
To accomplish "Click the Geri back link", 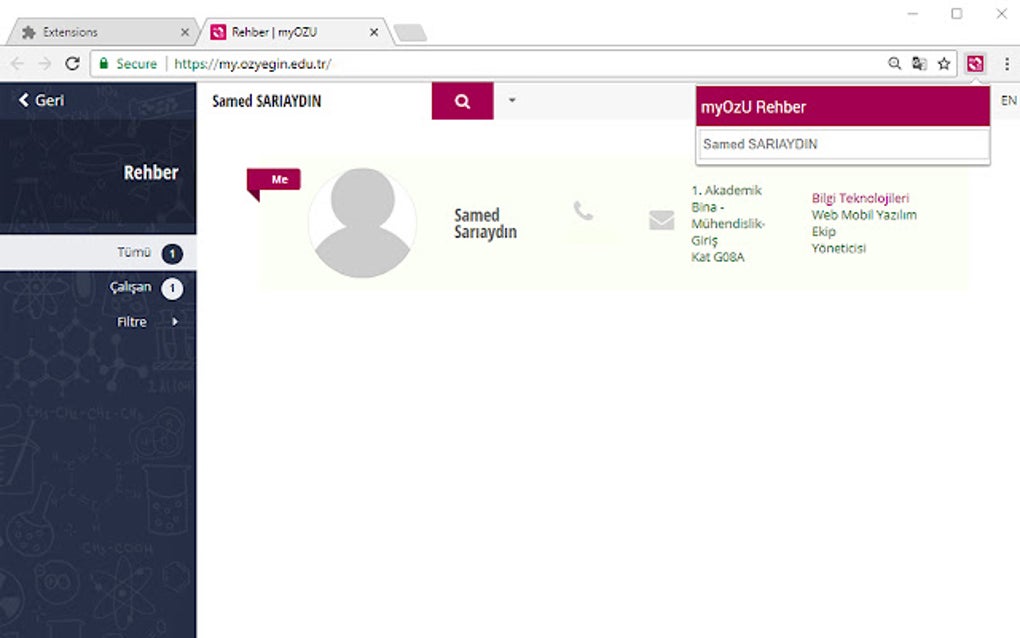I will 40,100.
